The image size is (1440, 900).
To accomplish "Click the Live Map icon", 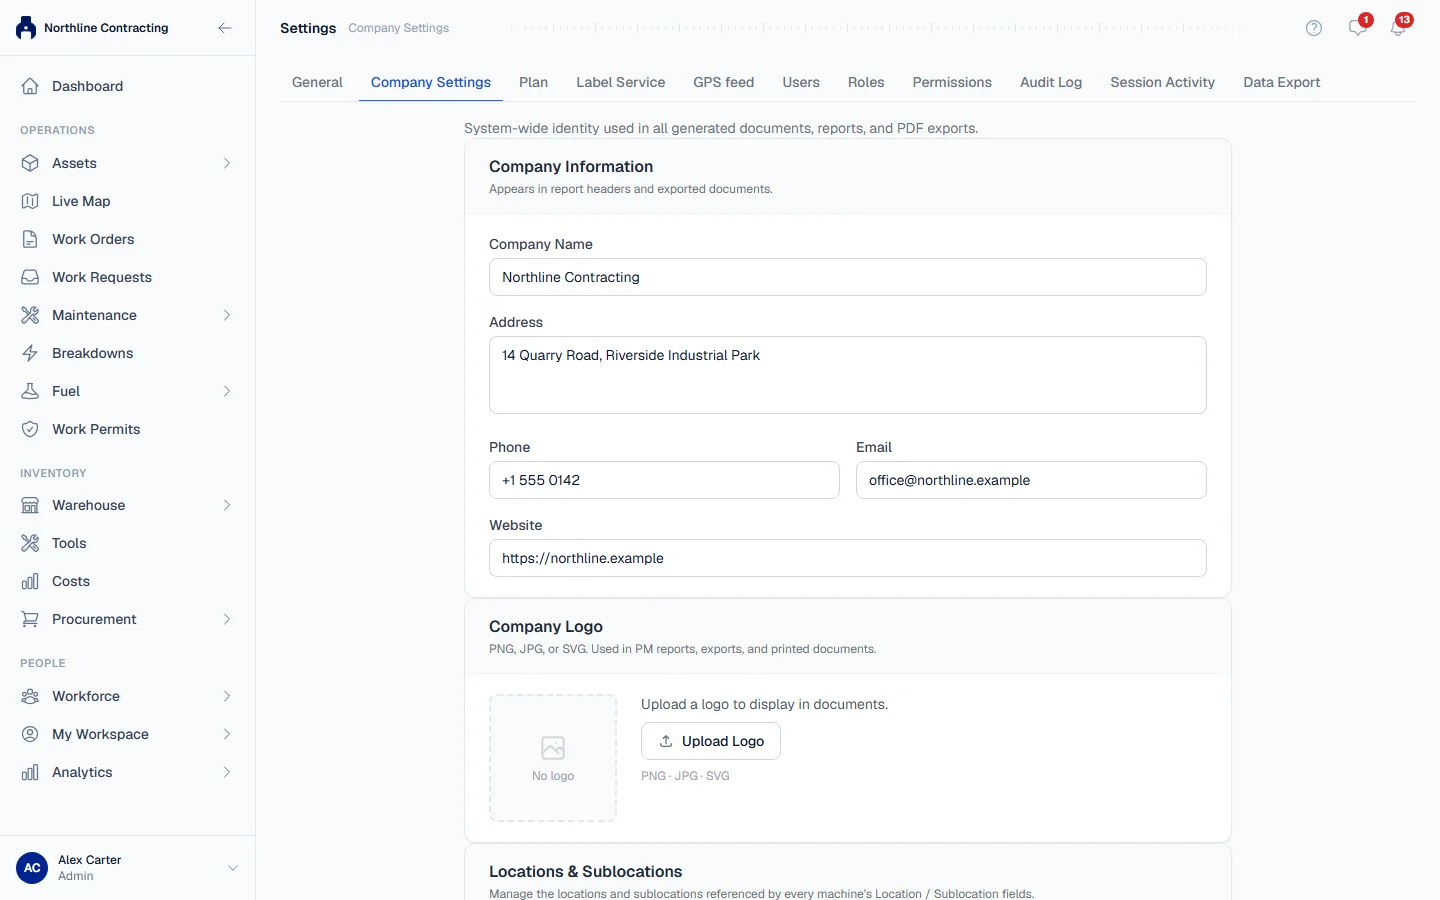I will coord(30,201).
